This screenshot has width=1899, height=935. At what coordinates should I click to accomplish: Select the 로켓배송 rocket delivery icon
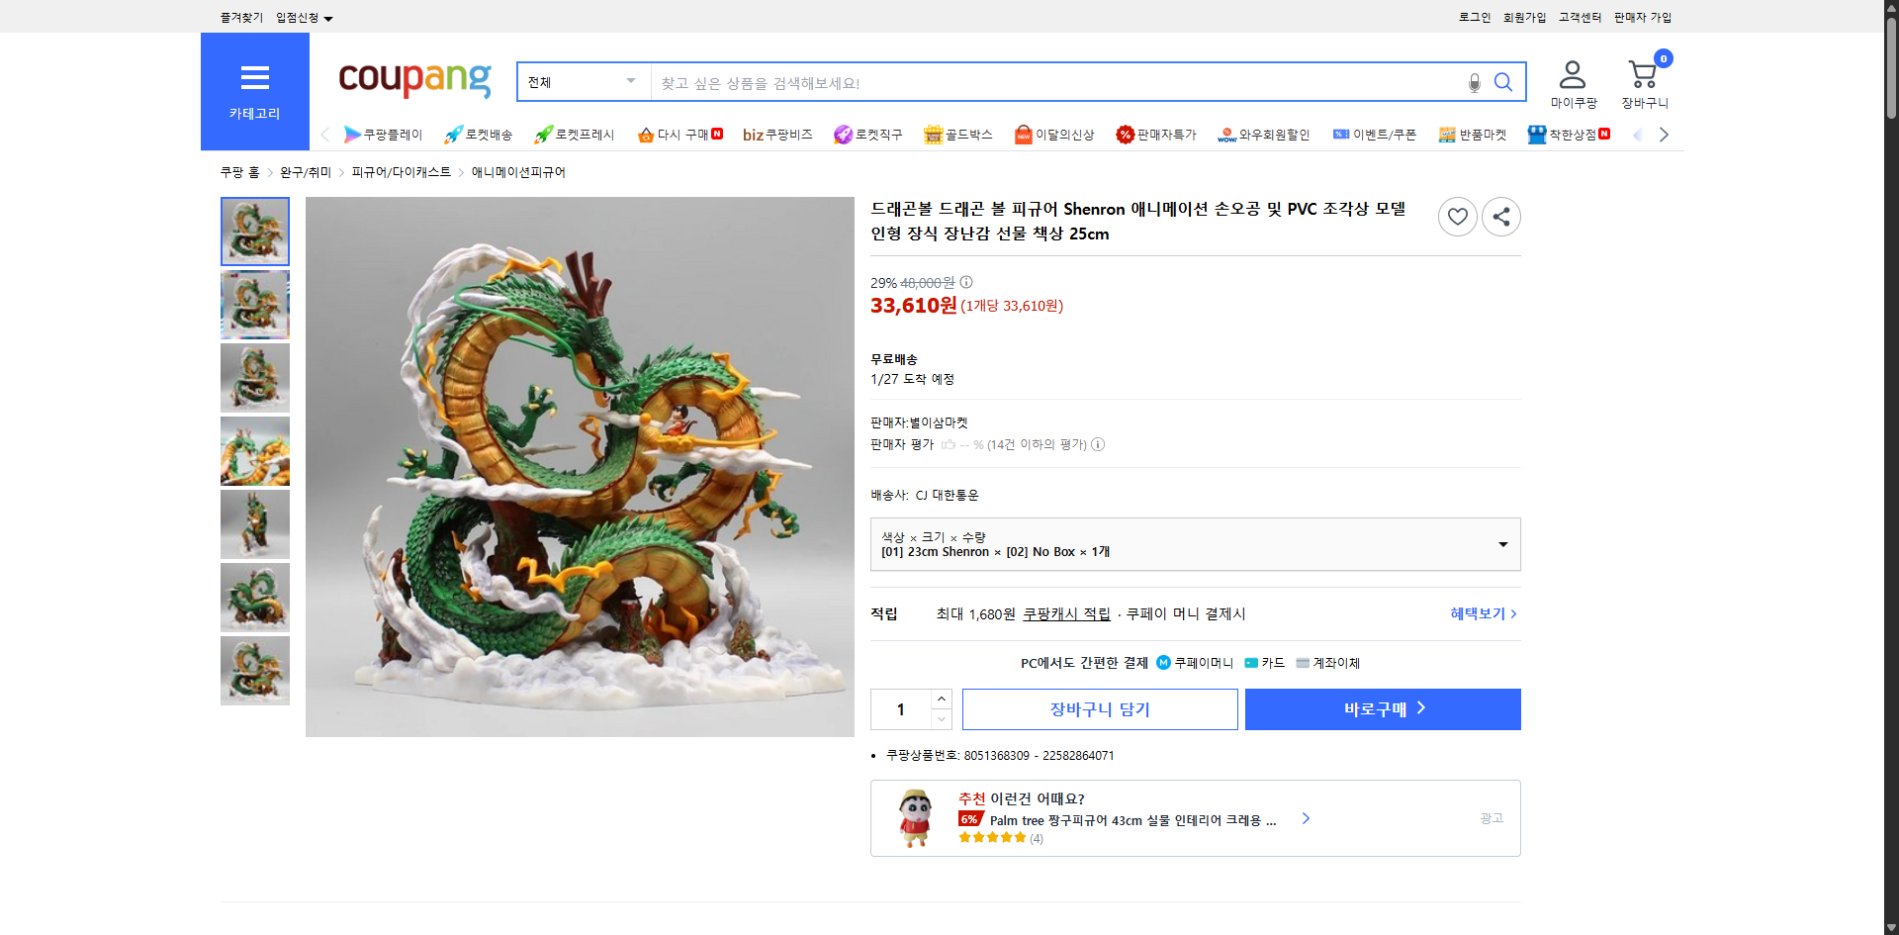[455, 134]
